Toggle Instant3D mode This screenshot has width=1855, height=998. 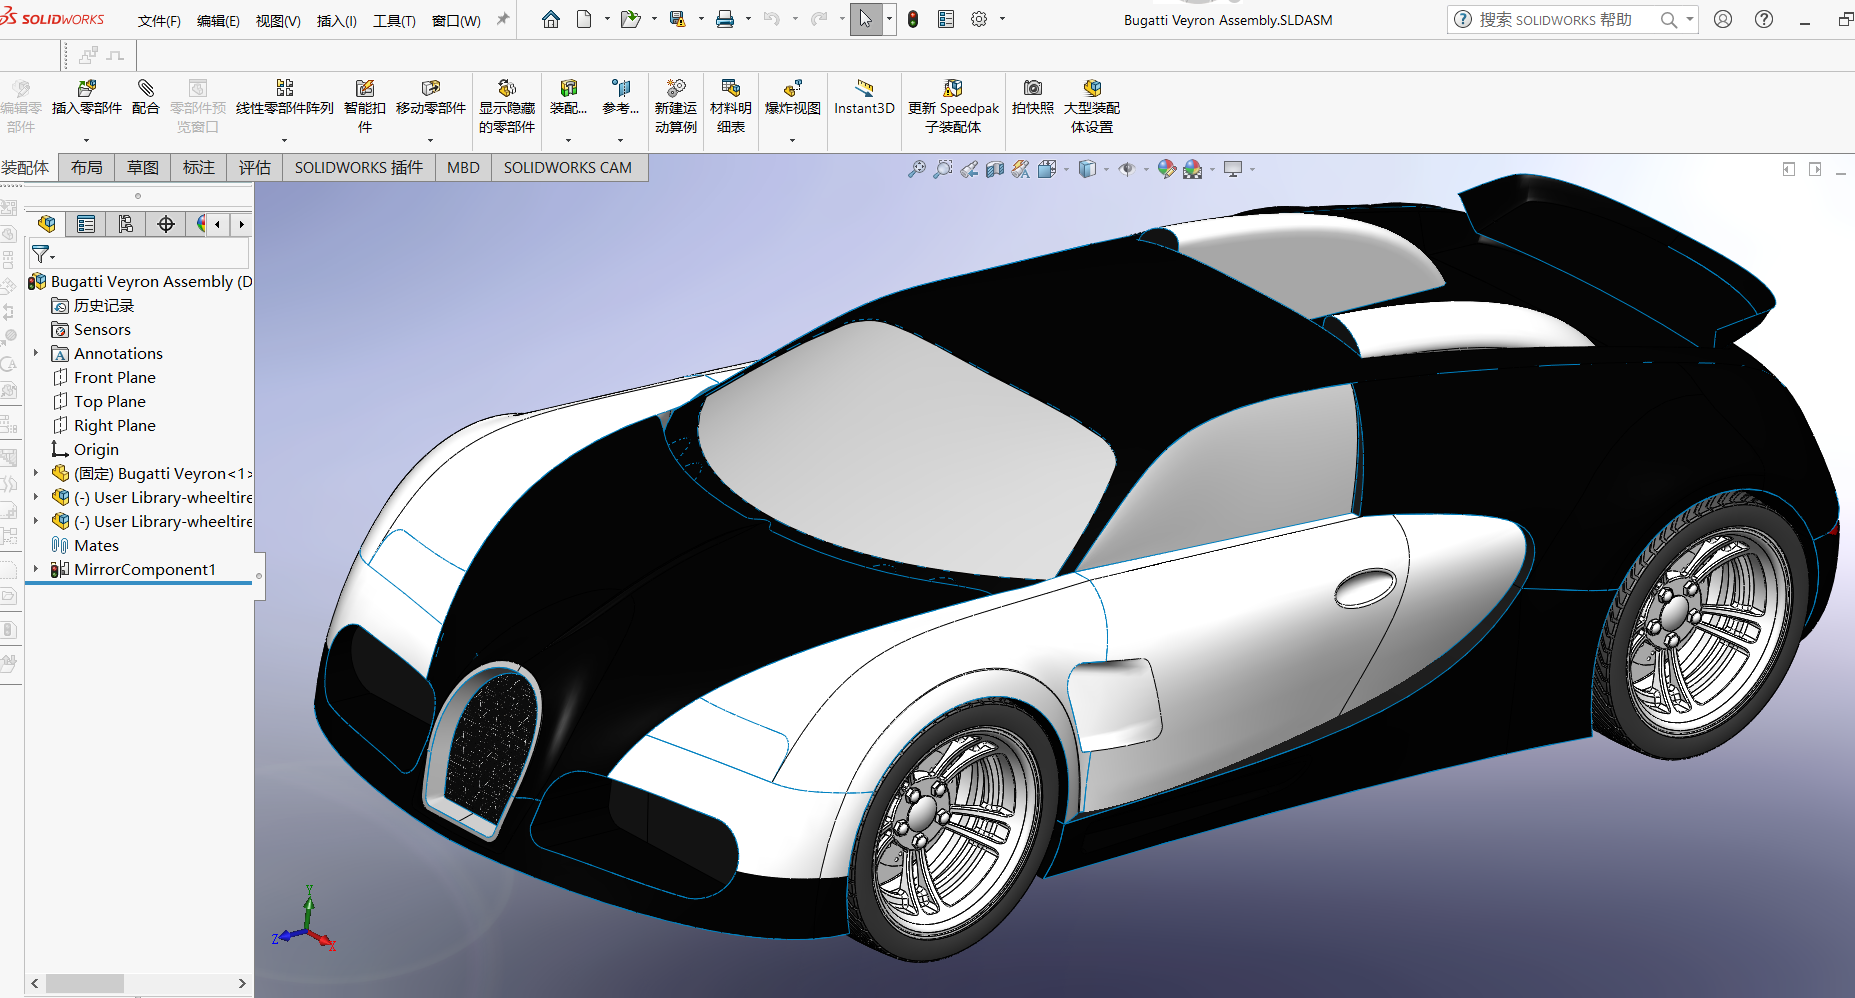pos(864,98)
